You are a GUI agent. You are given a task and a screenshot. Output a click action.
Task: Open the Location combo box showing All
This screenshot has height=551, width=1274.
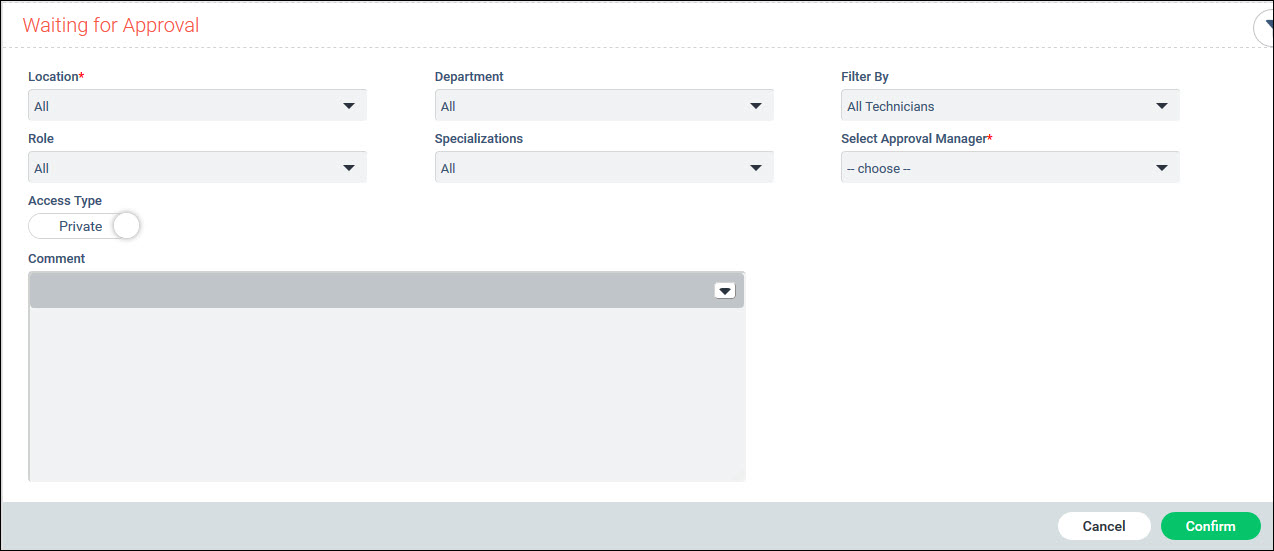click(x=180, y=106)
